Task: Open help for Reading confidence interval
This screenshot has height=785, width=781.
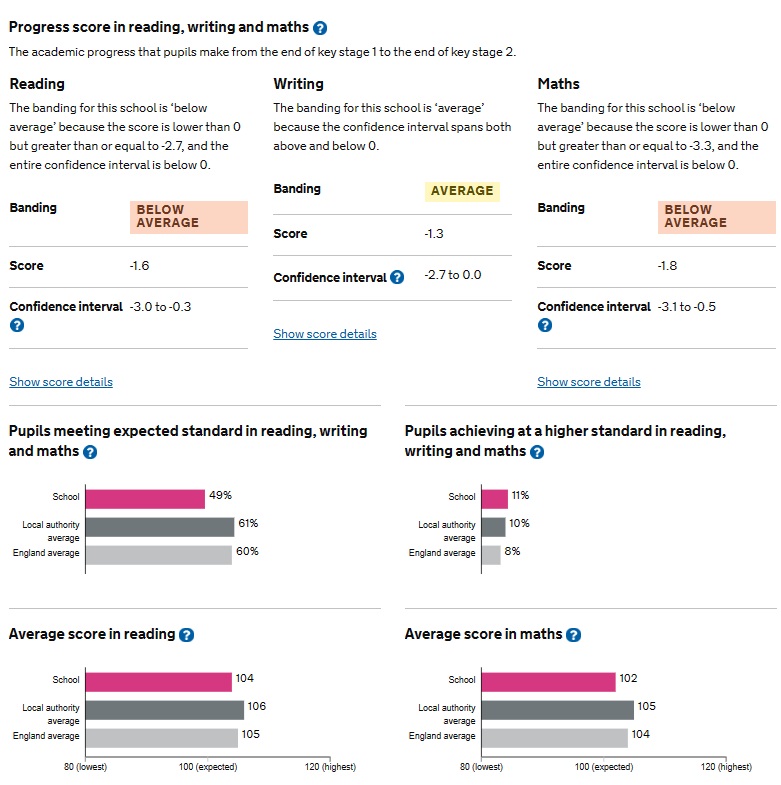Action: coord(17,325)
